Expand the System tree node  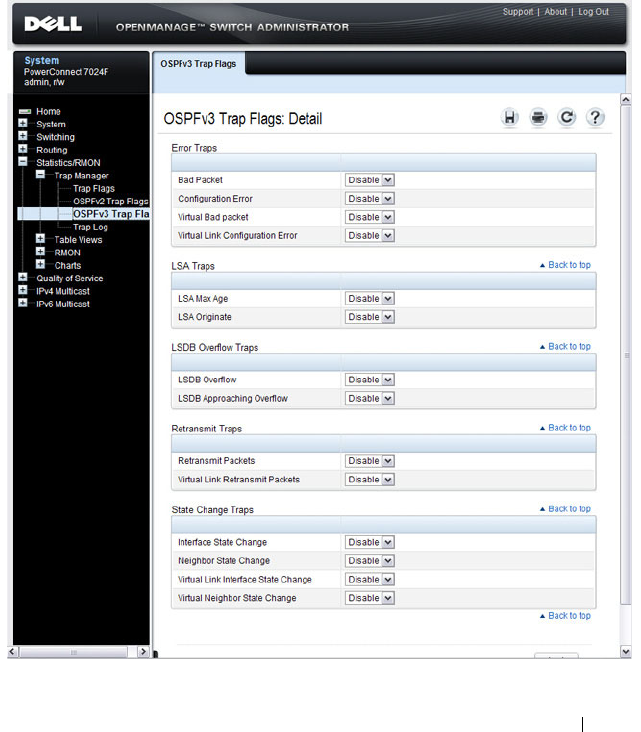[22, 123]
